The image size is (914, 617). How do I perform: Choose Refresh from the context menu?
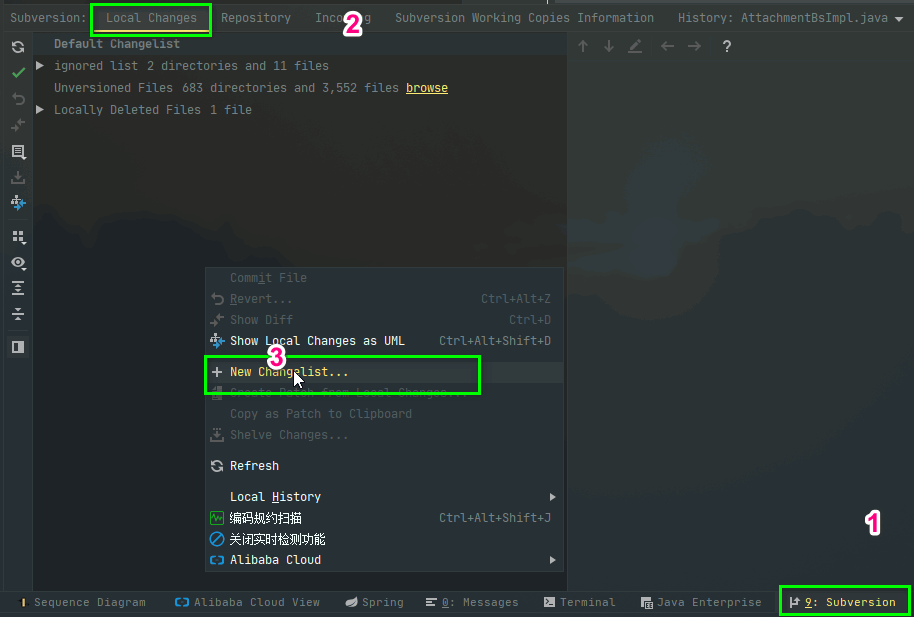point(384,466)
